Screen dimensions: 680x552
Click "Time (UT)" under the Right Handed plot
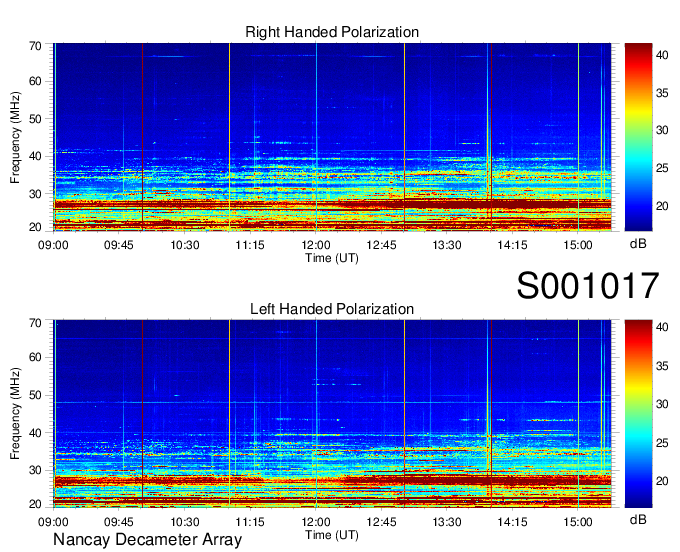point(332,258)
